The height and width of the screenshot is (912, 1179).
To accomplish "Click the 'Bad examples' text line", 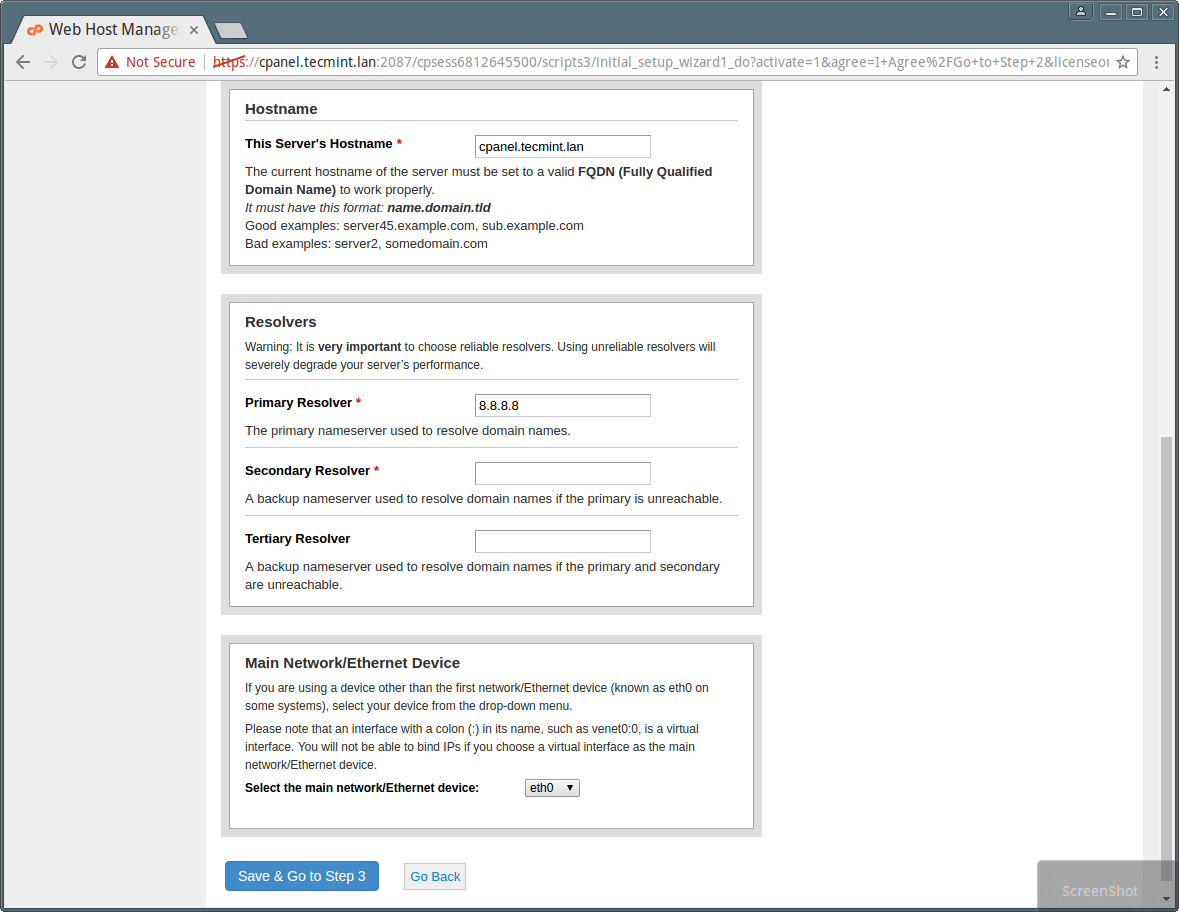I will click(x=366, y=244).
